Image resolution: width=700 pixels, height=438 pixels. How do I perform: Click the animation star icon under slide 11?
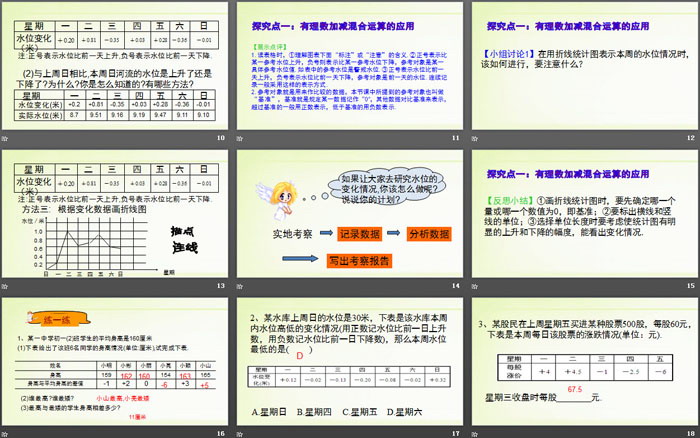(240, 138)
